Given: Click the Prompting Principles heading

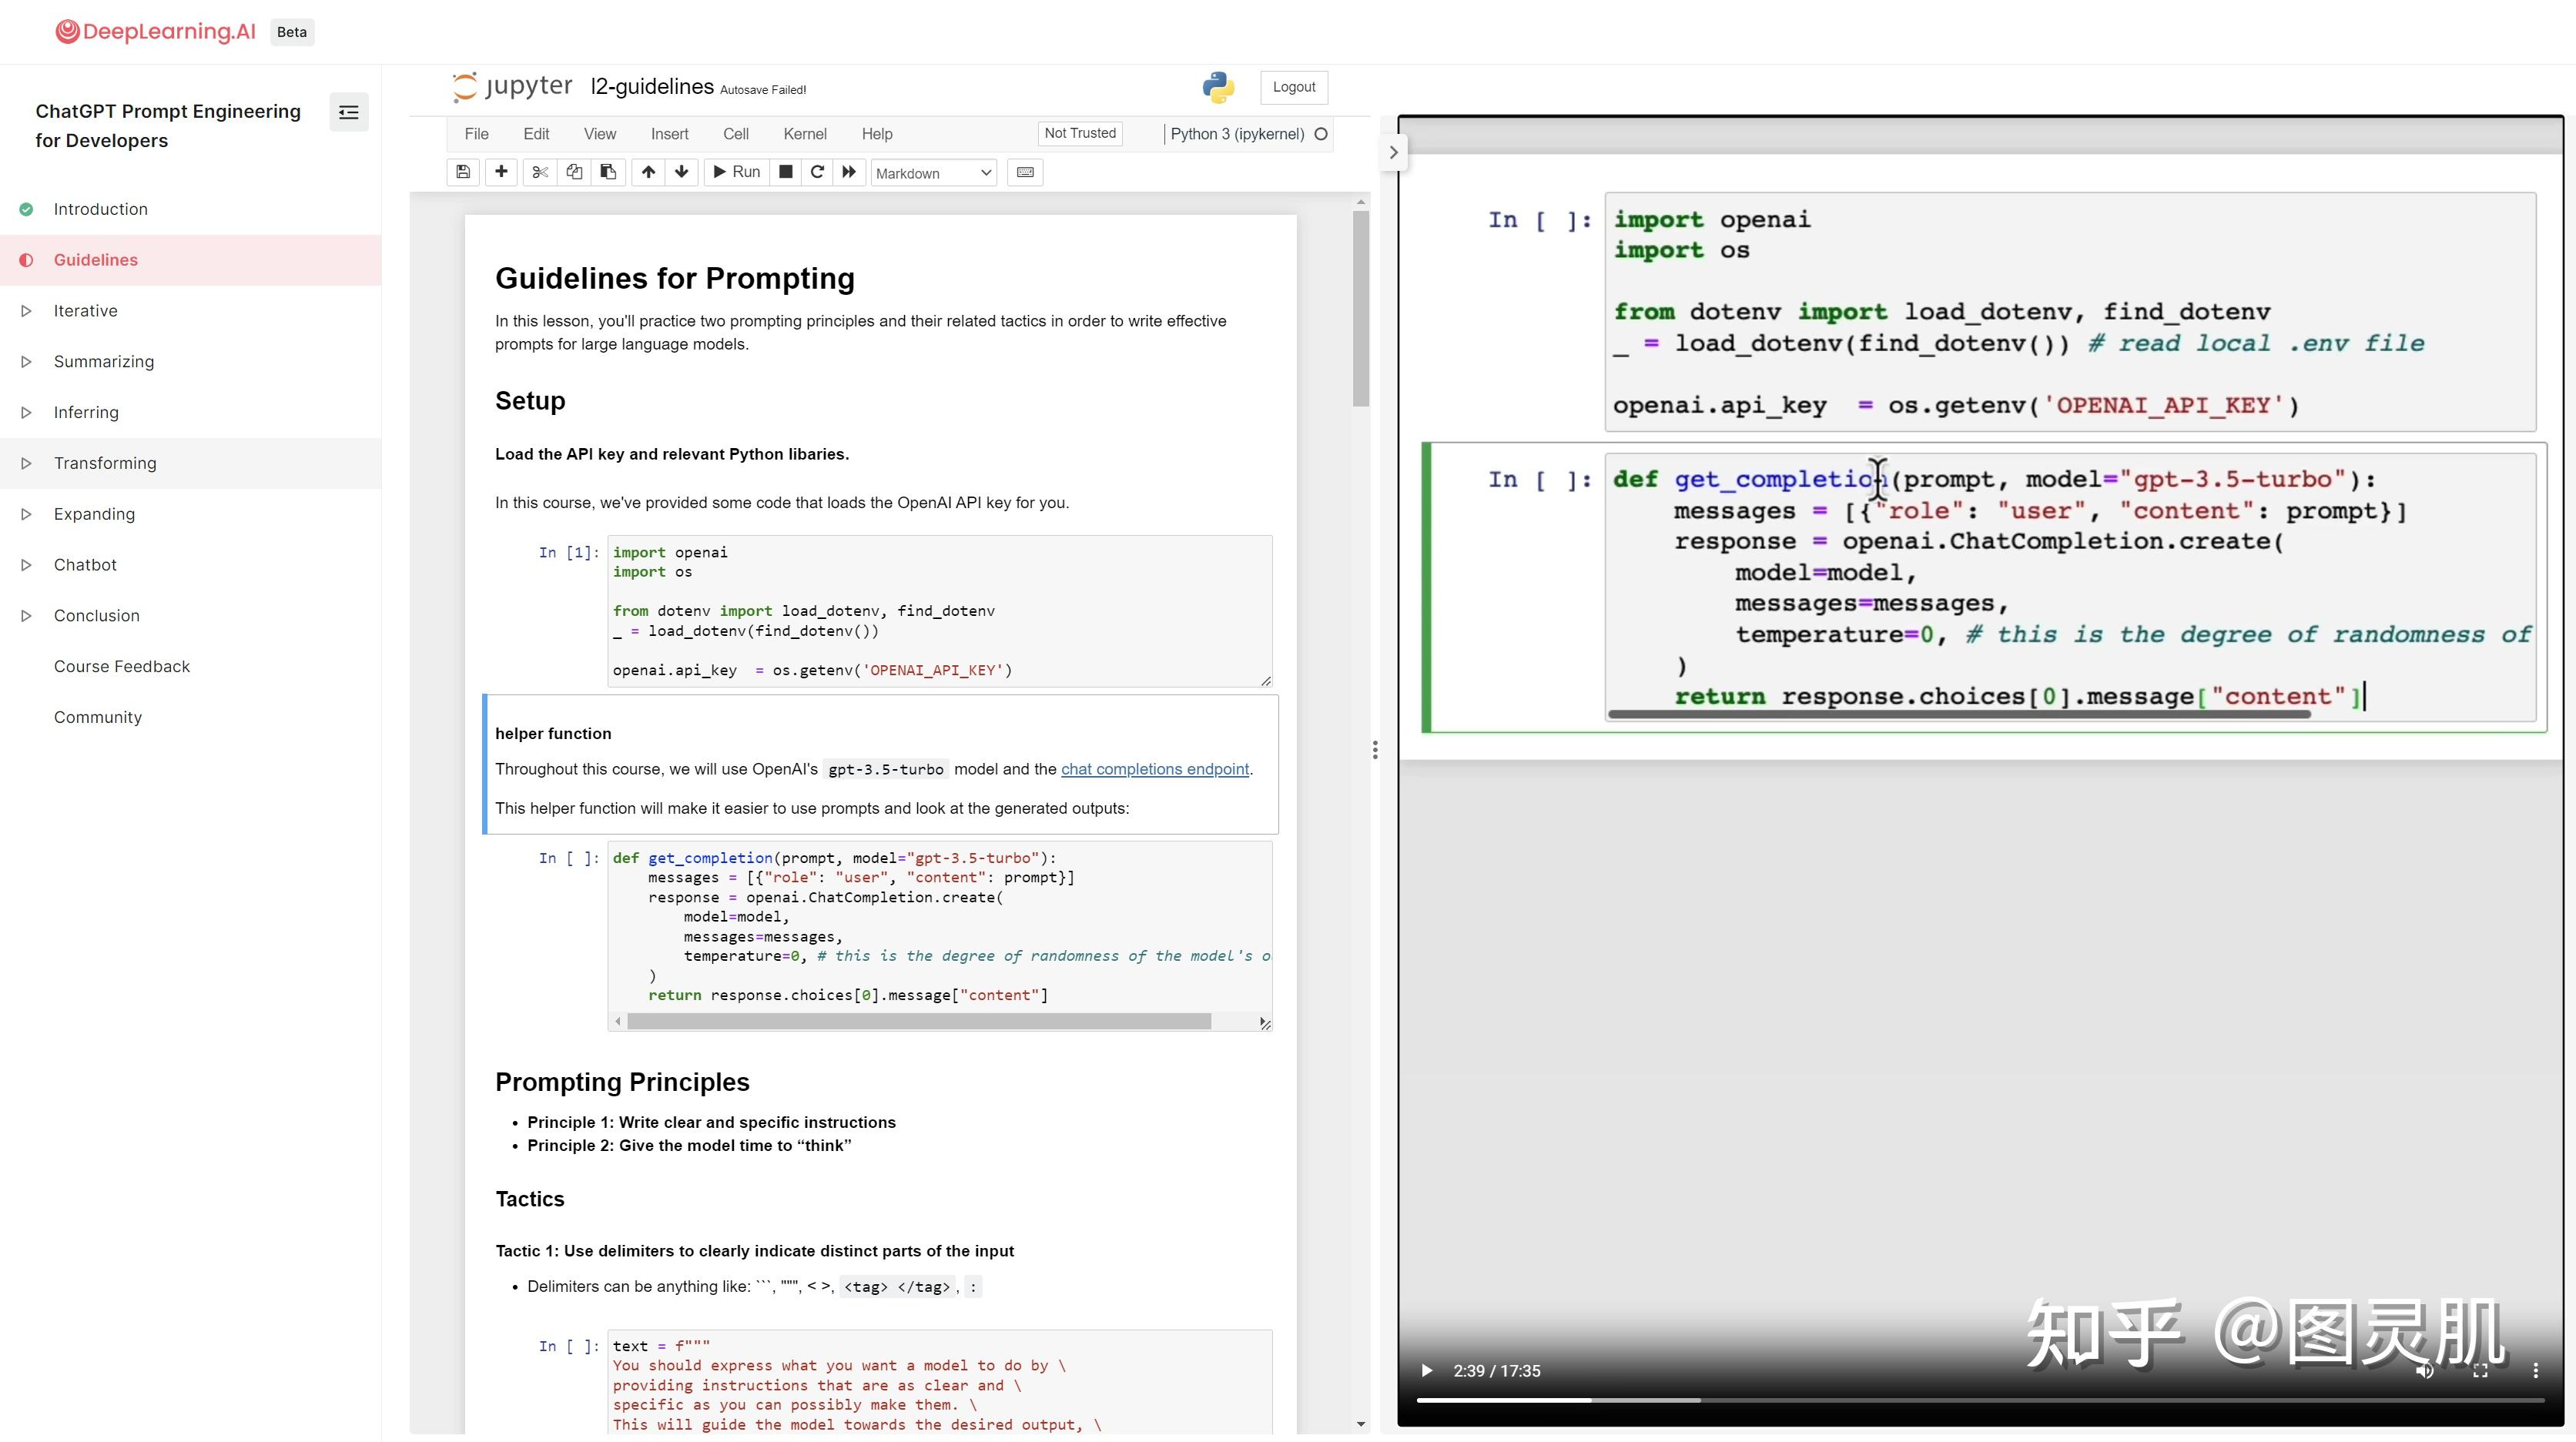Looking at the screenshot, I should [x=622, y=1082].
